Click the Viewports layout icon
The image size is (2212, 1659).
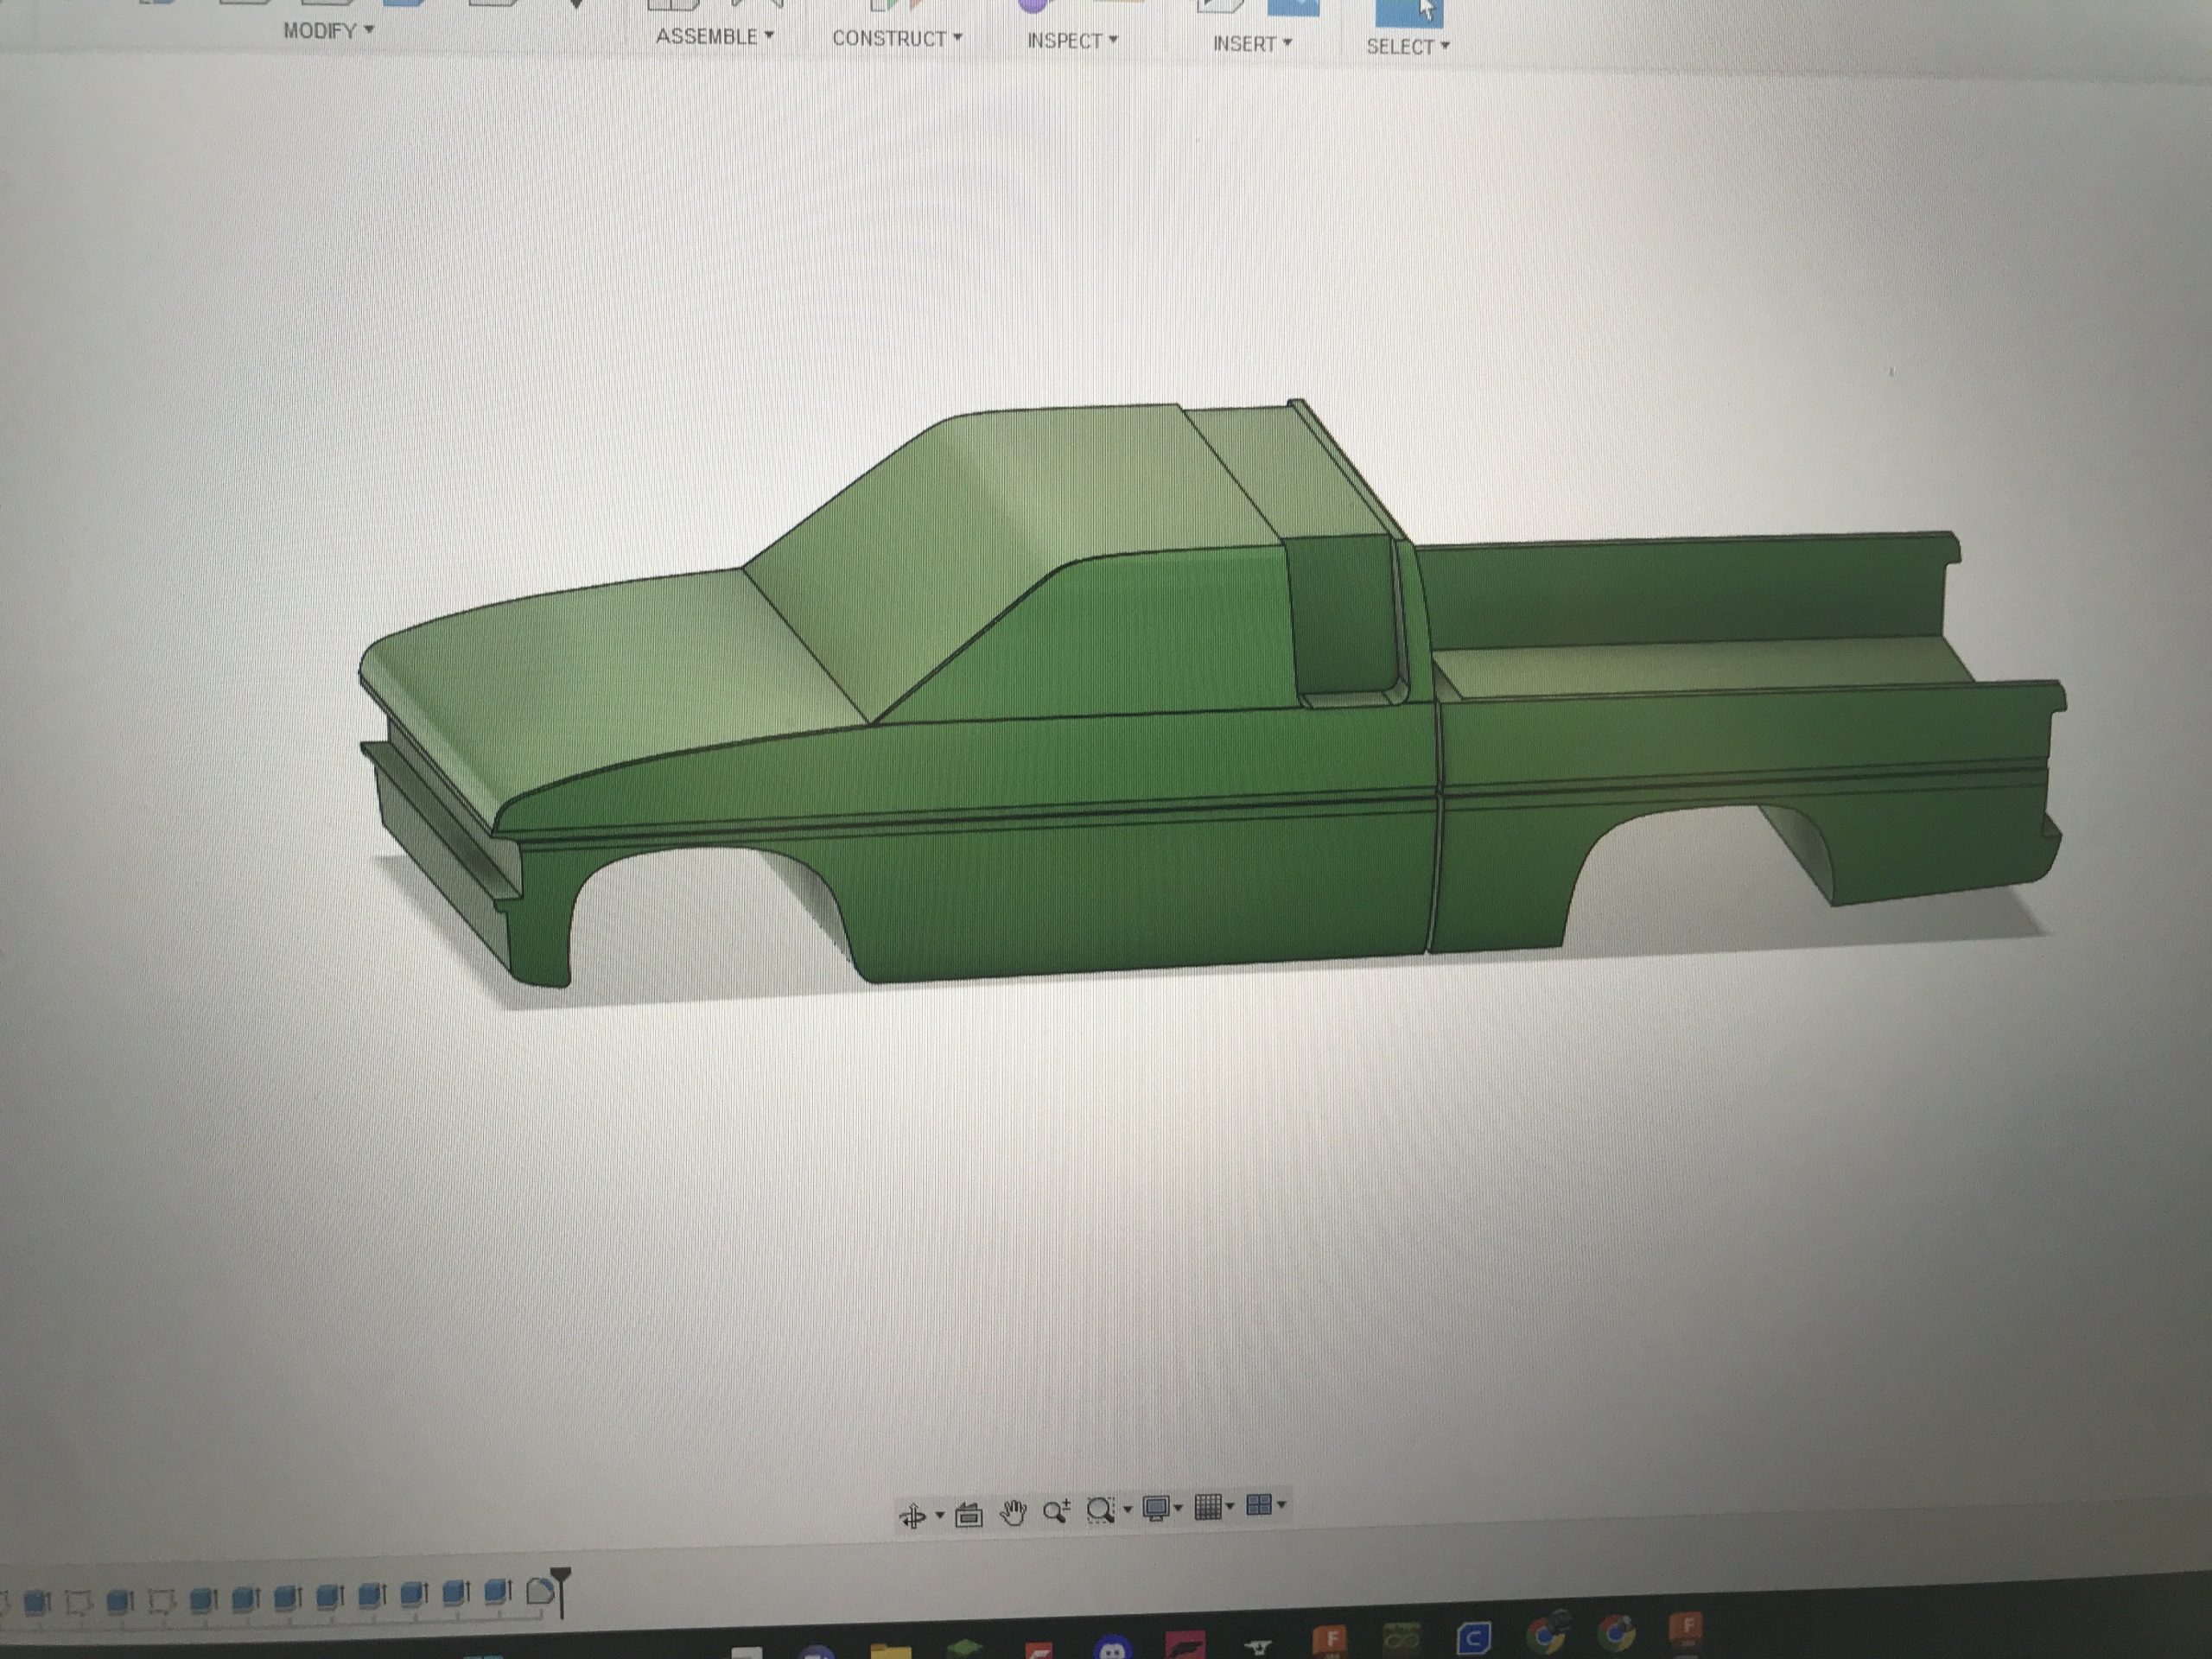tap(1259, 1504)
